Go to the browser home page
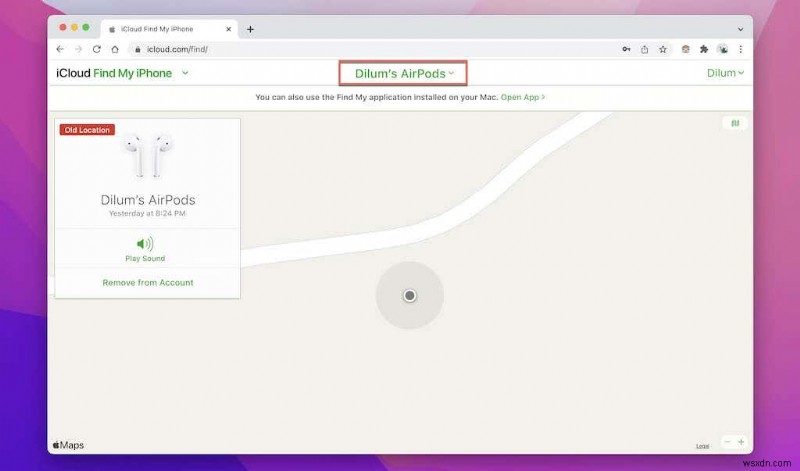800x471 pixels. [x=115, y=49]
